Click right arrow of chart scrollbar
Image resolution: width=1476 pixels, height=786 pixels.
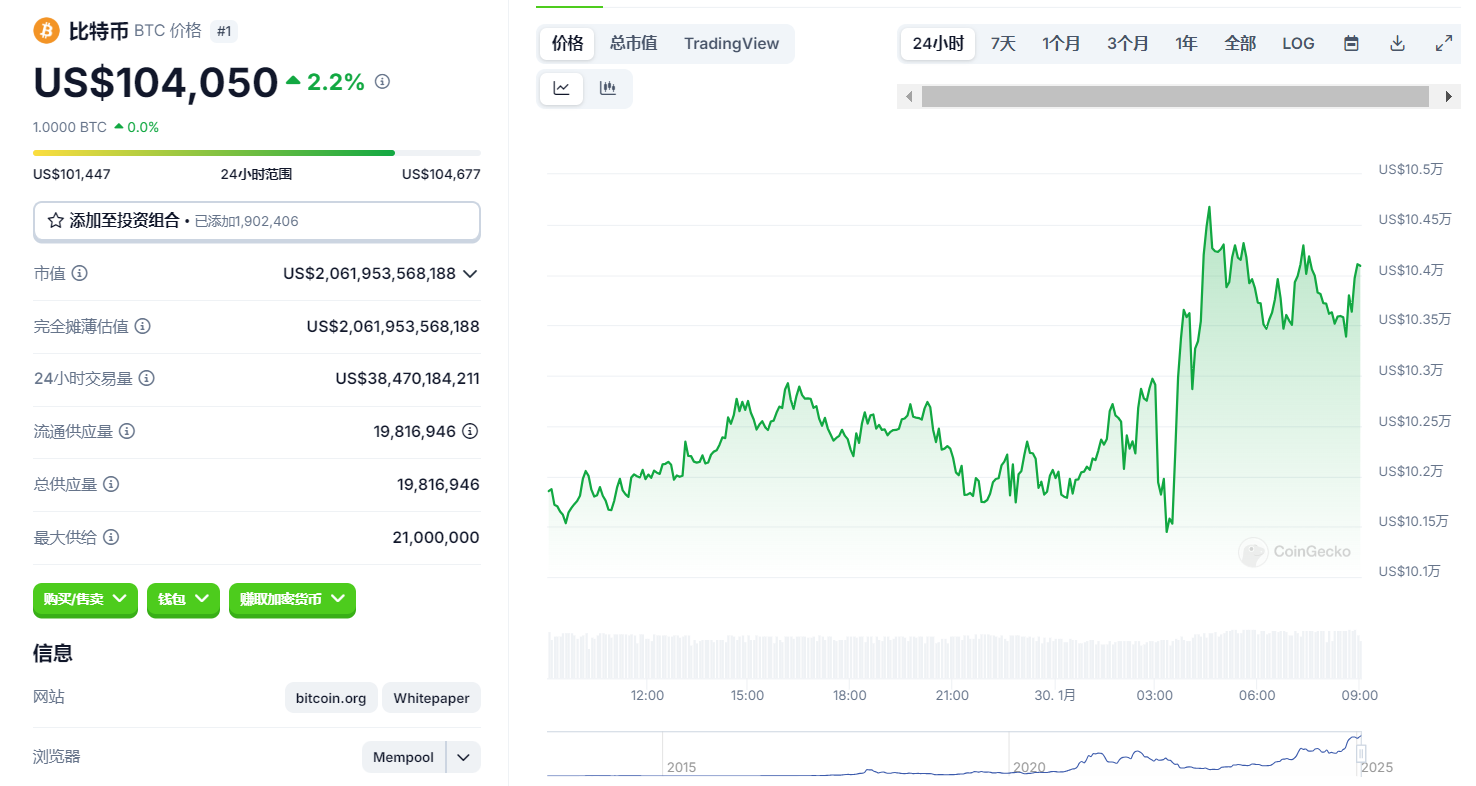click(1449, 97)
